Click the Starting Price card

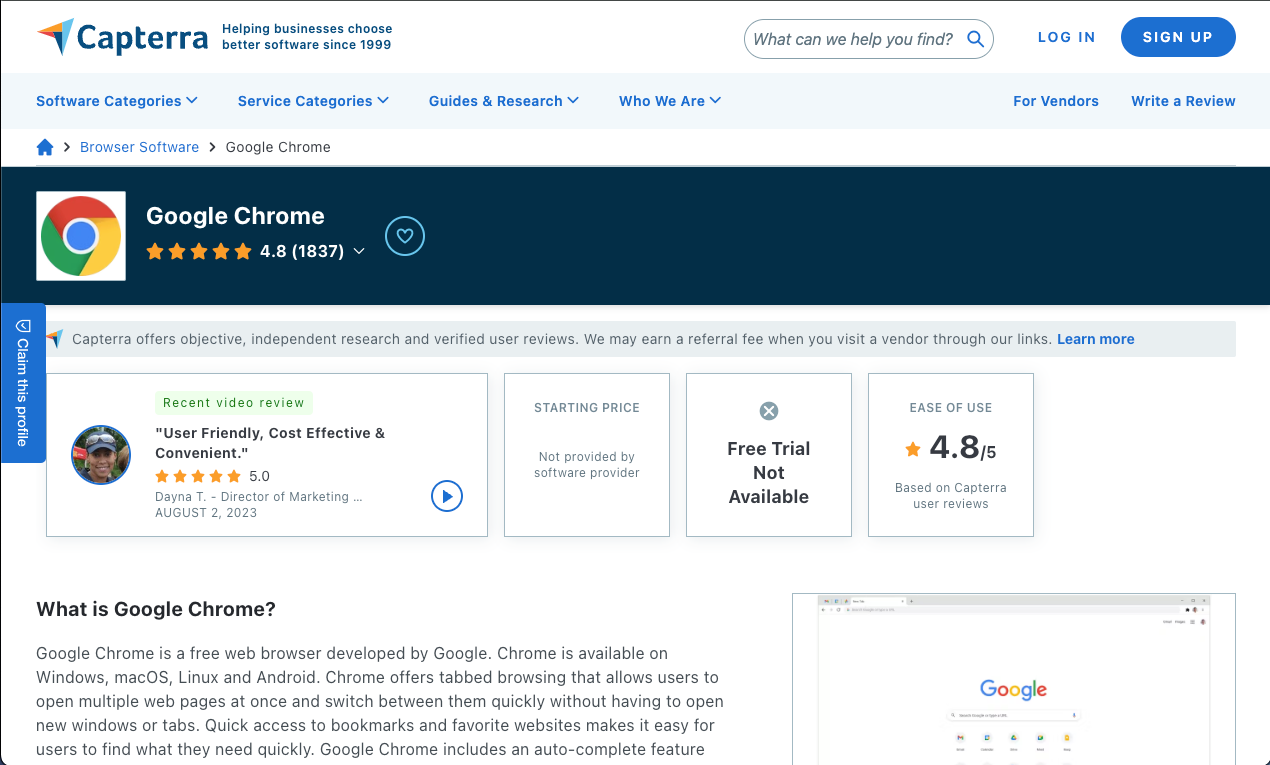(x=587, y=455)
